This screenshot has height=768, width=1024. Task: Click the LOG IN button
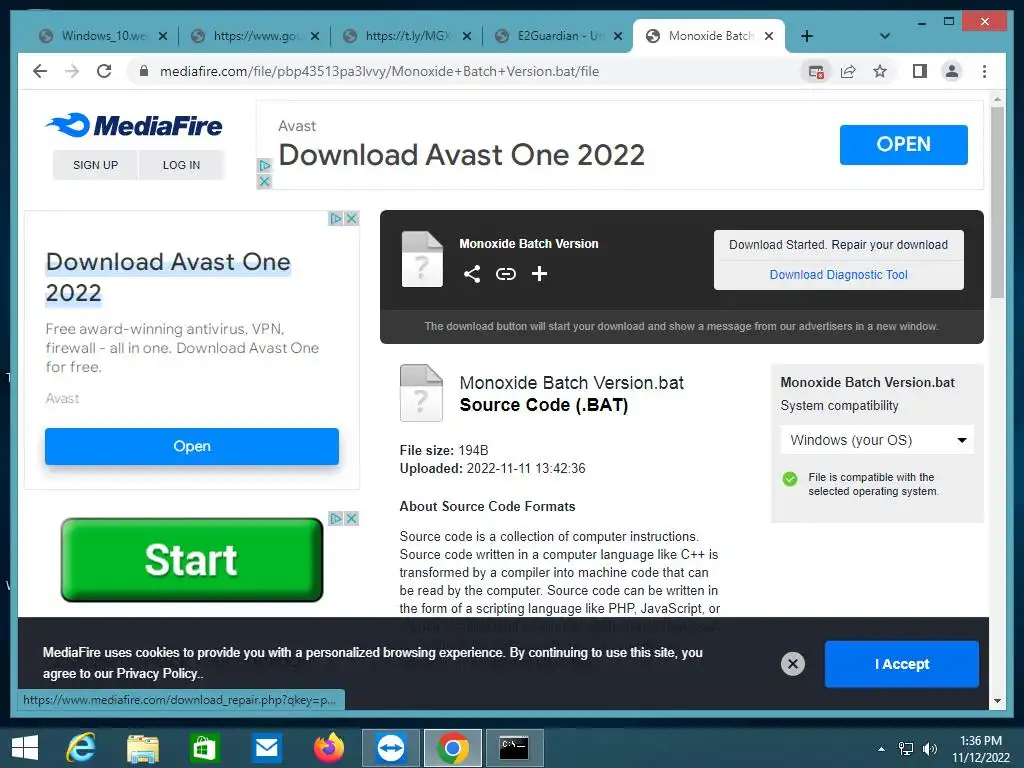pos(182,165)
